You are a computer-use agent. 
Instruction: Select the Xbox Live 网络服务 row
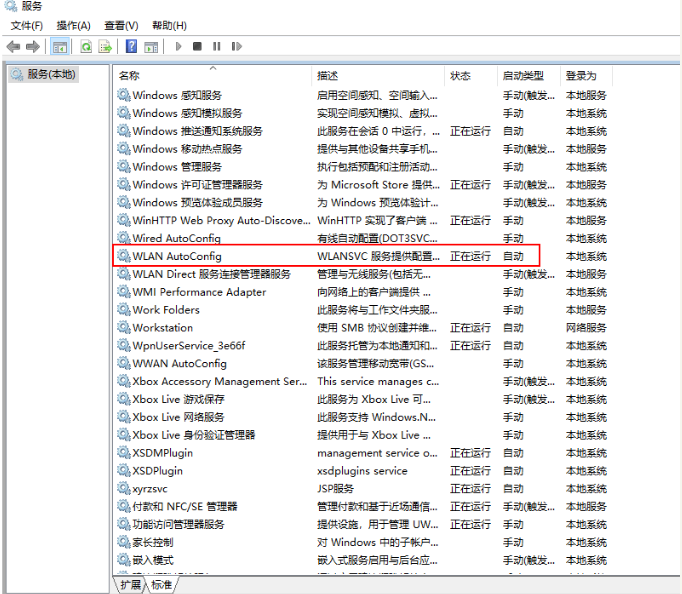pyautogui.click(x=362, y=417)
